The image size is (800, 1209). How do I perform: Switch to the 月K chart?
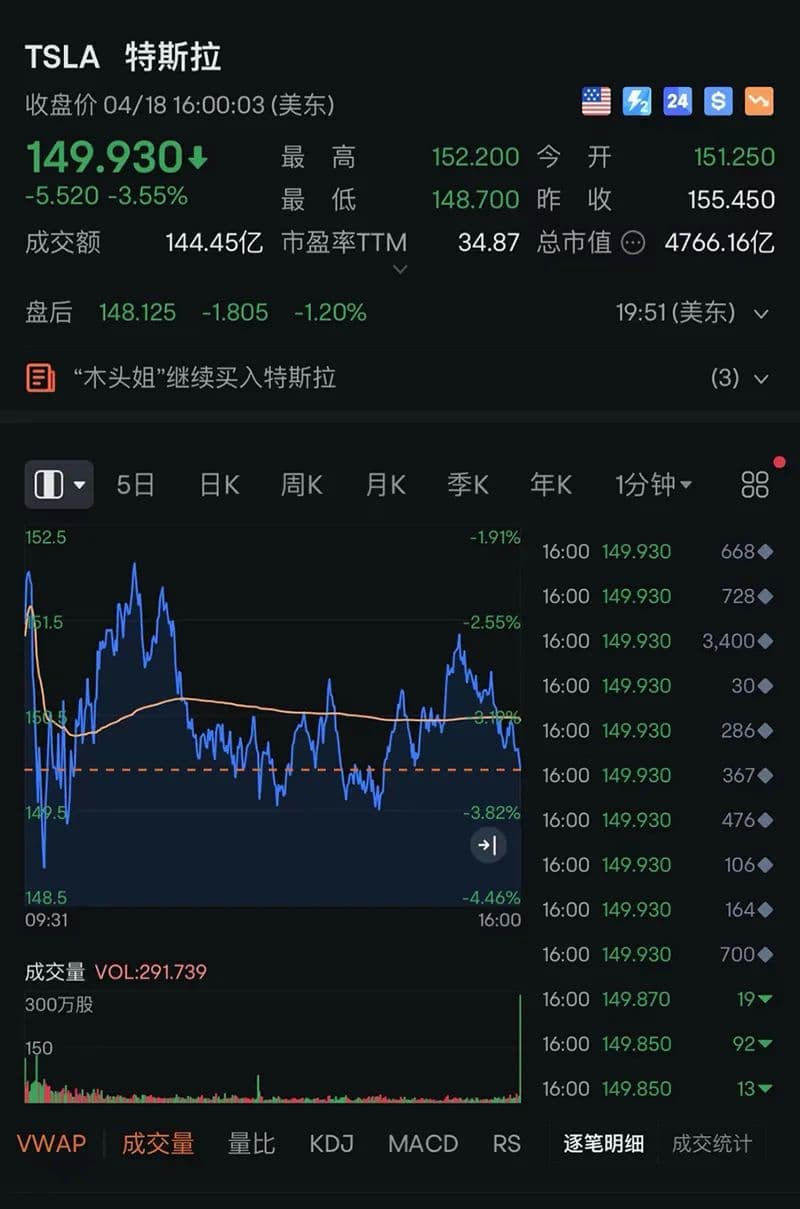pos(385,485)
